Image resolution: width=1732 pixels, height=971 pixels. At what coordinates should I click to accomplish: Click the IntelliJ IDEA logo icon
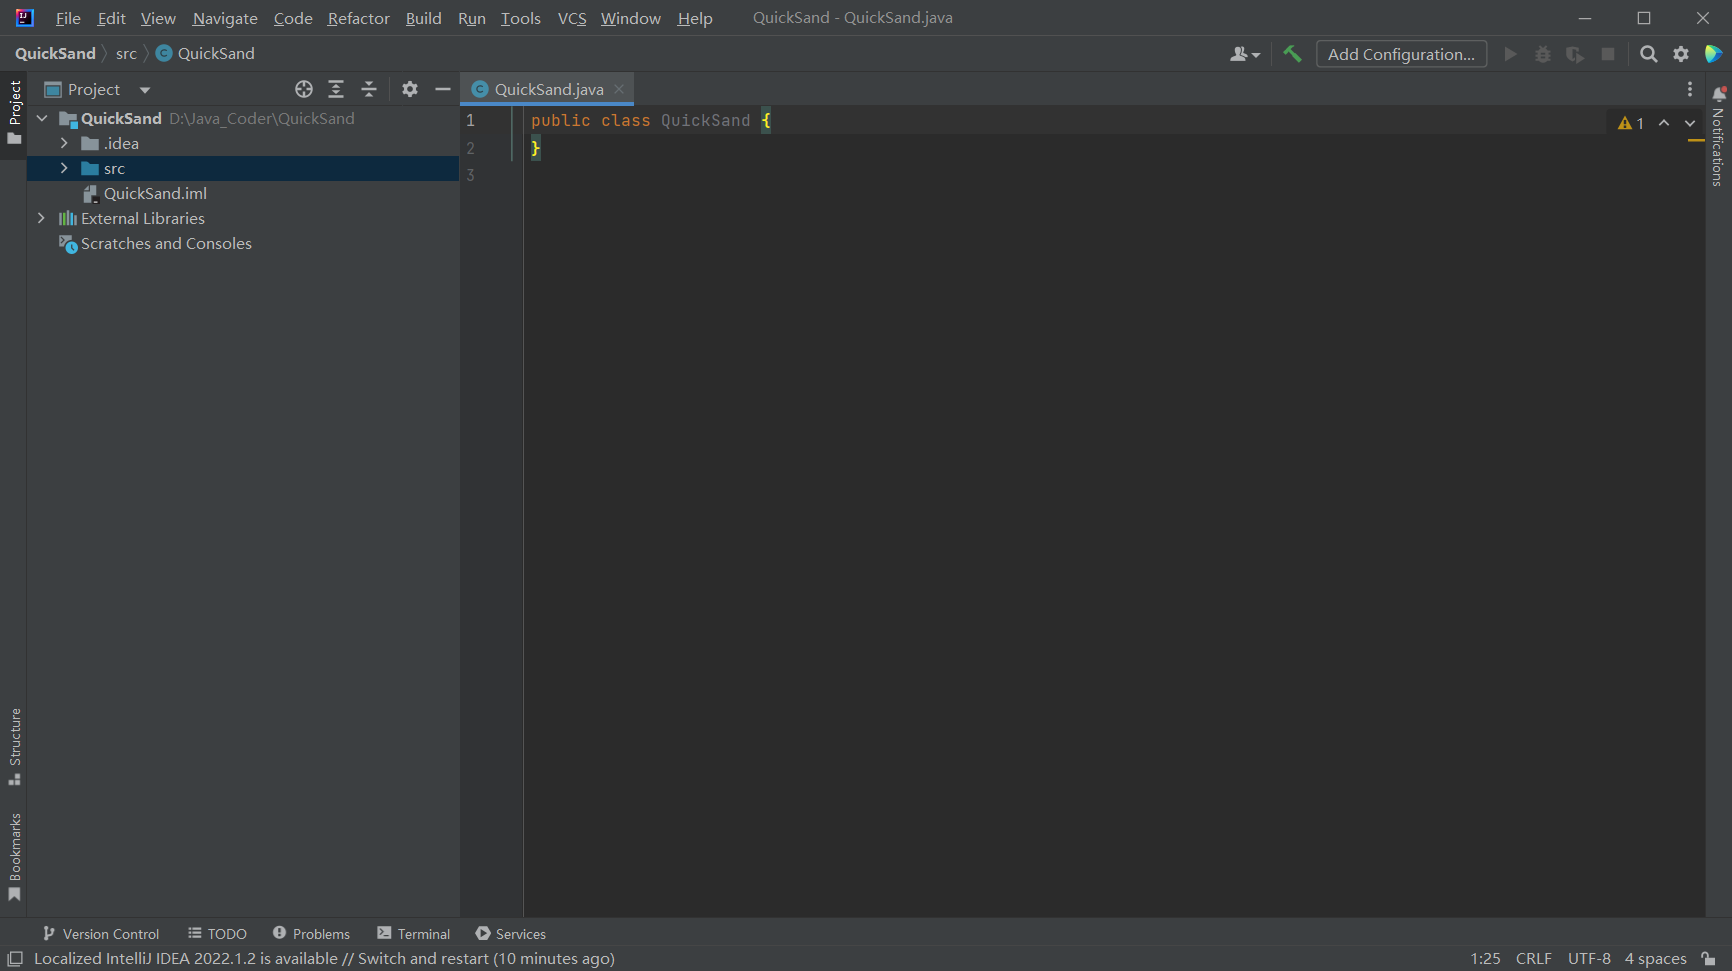pyautogui.click(x=24, y=18)
